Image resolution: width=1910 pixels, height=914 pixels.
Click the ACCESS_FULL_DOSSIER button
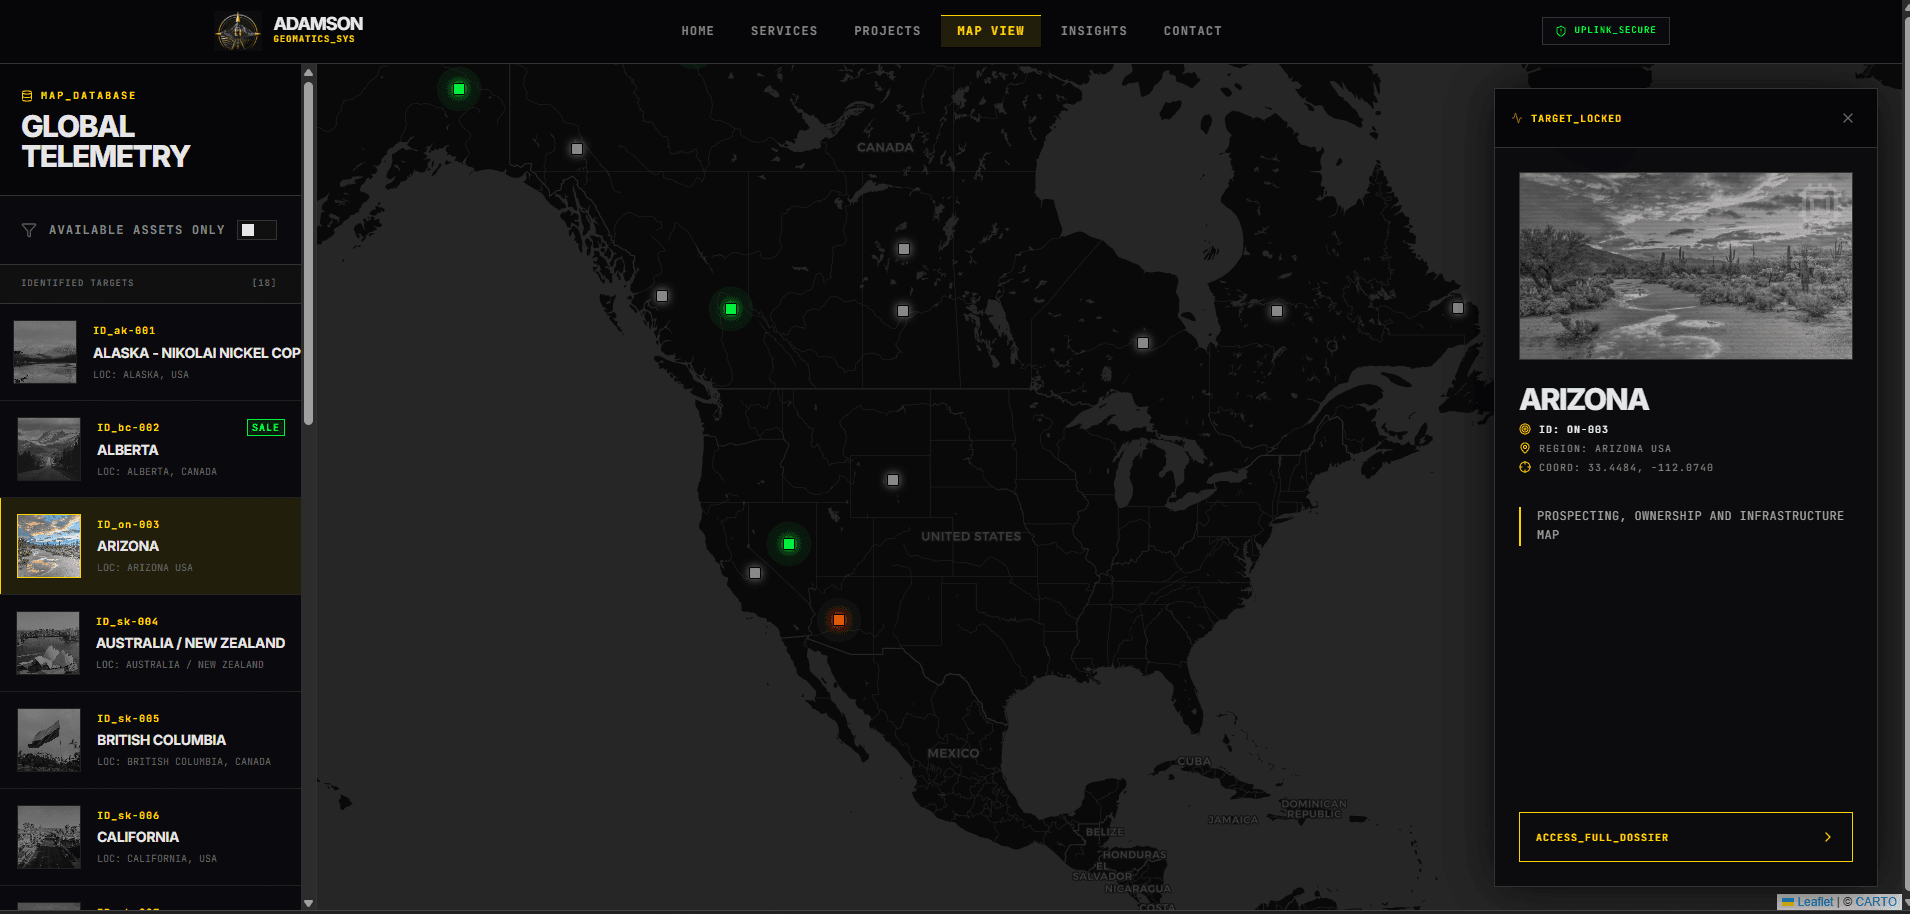point(1686,837)
